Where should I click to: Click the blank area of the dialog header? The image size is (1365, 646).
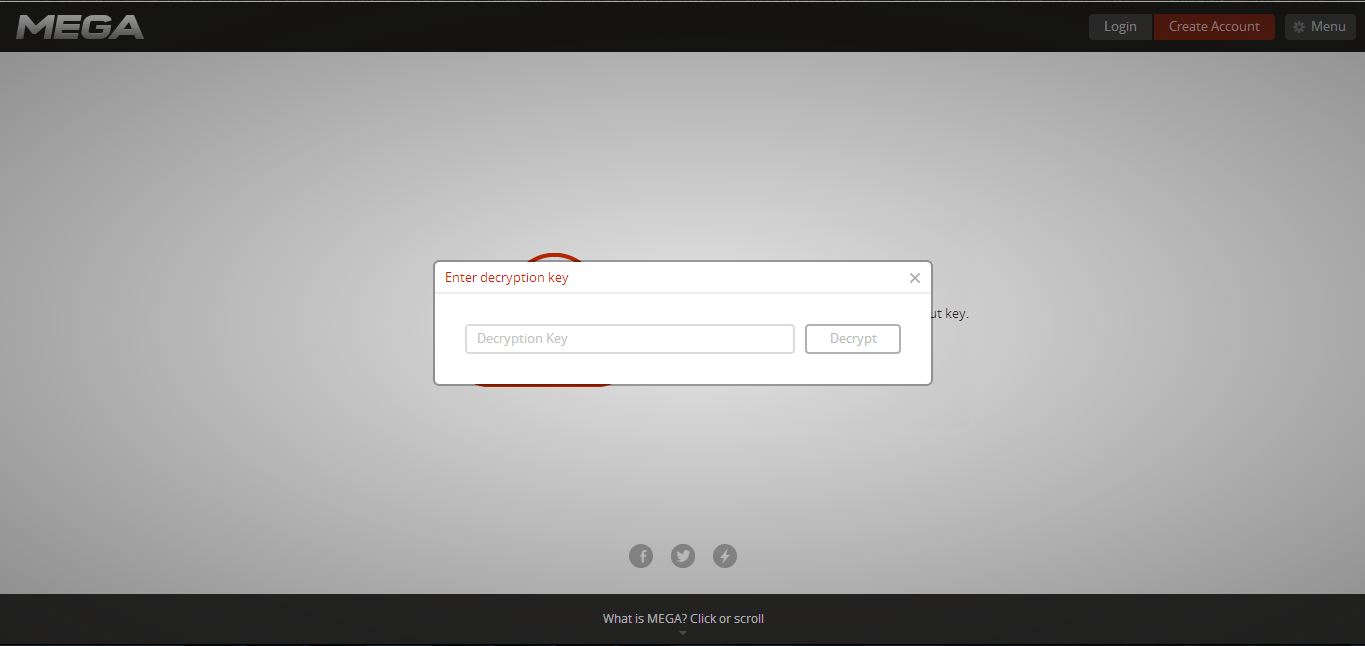click(740, 278)
